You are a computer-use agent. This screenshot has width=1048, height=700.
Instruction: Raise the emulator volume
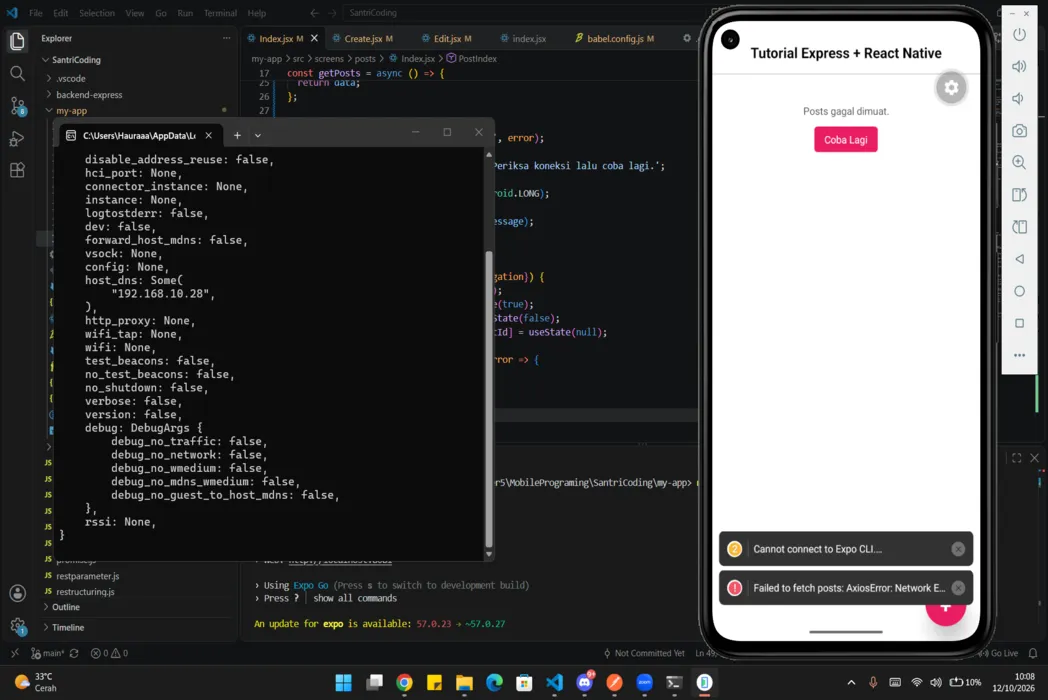point(1019,66)
